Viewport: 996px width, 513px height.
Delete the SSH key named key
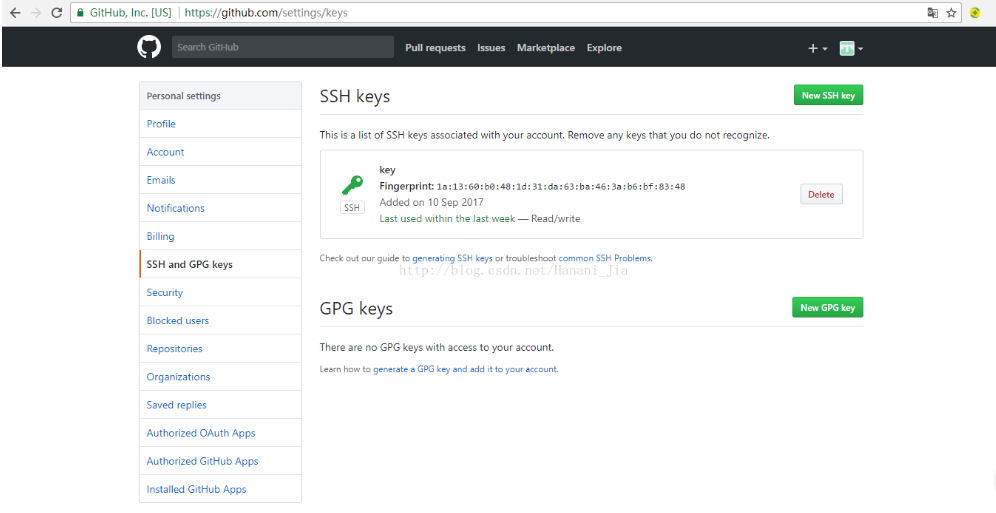821,194
